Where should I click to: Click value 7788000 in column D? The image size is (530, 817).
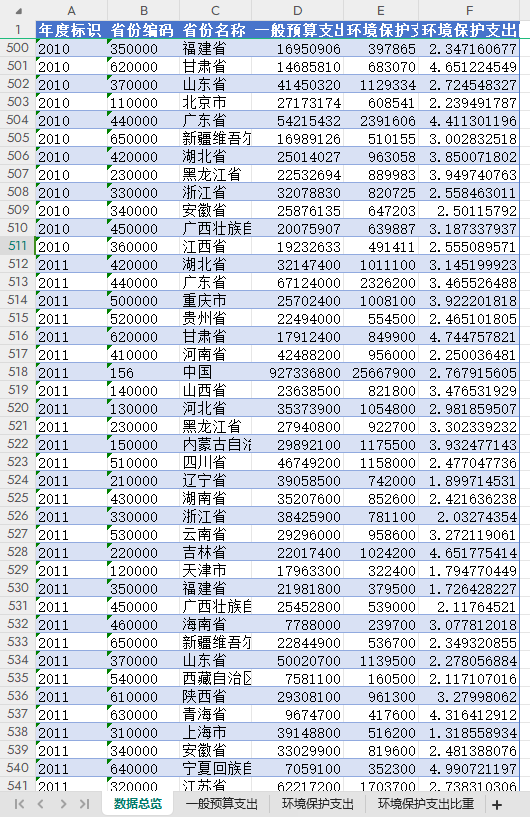coord(298,624)
